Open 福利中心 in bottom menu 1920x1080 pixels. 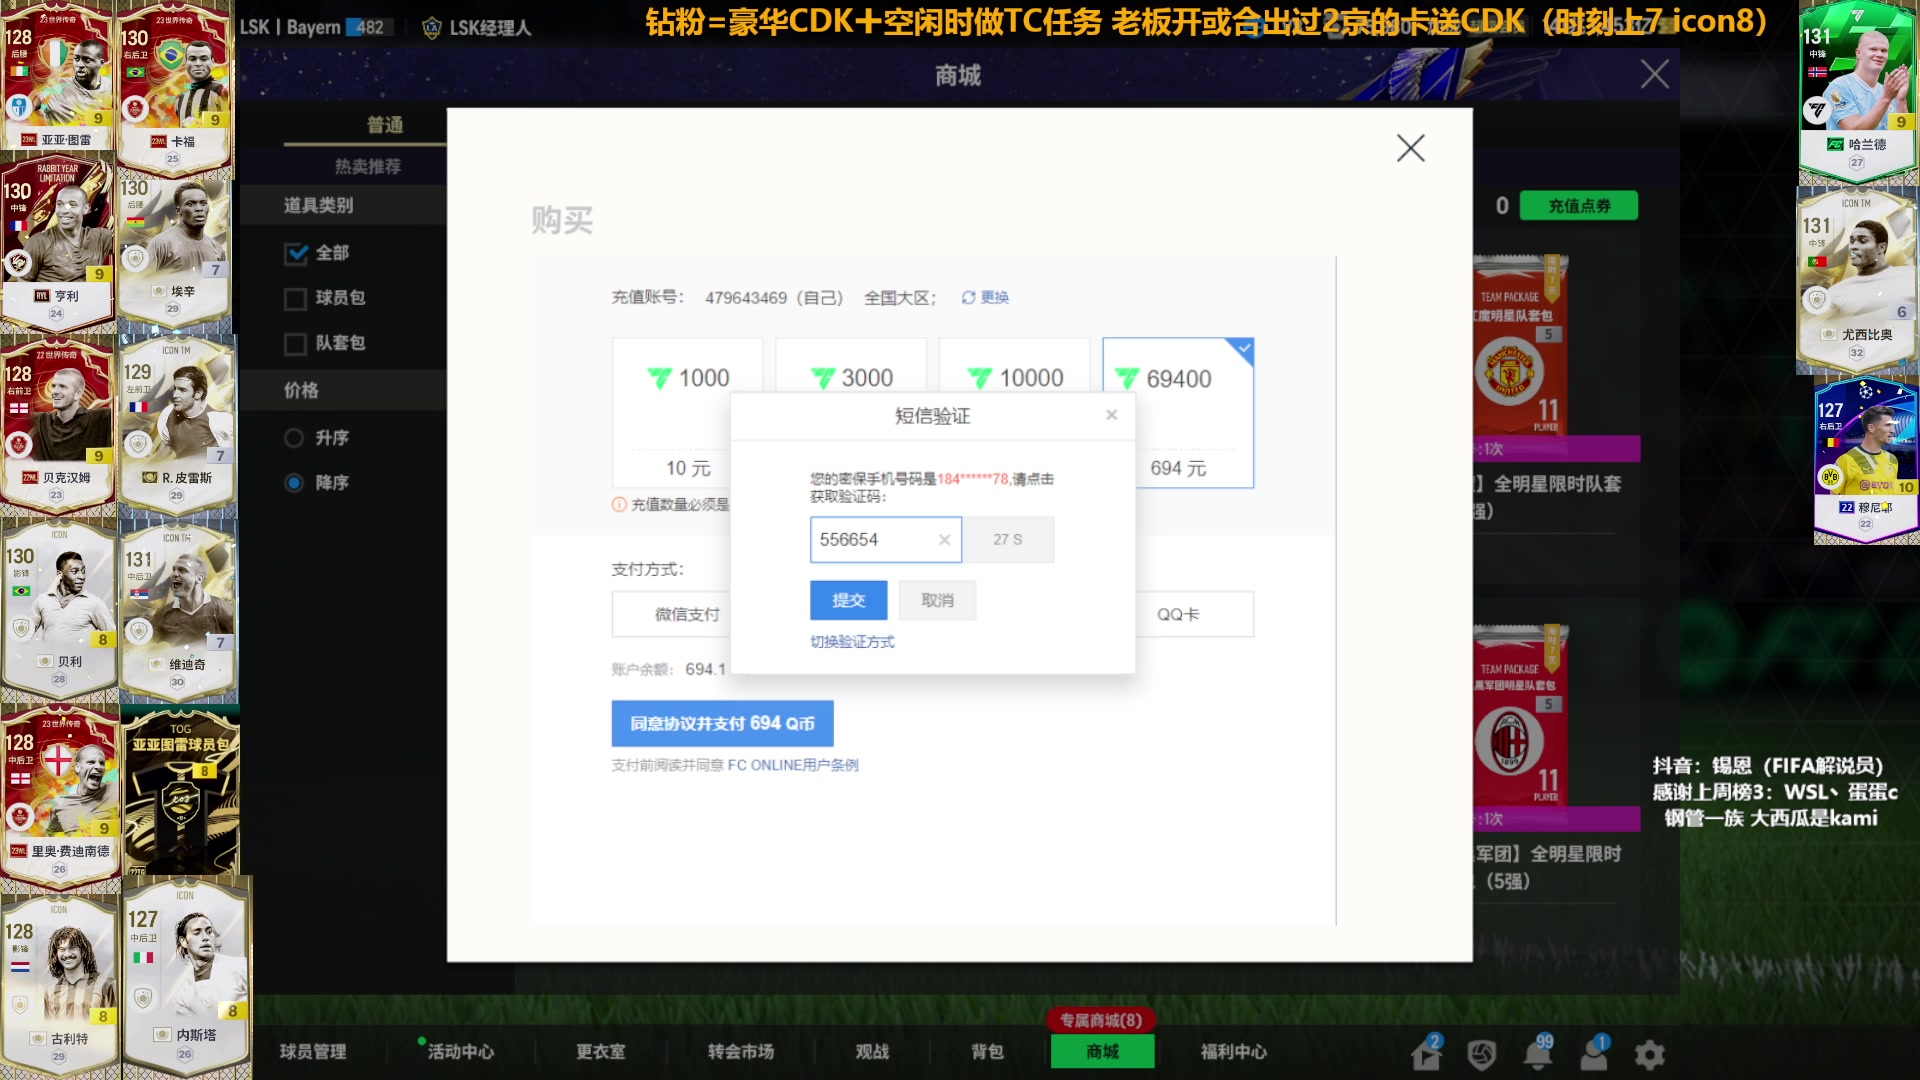(x=1234, y=1052)
